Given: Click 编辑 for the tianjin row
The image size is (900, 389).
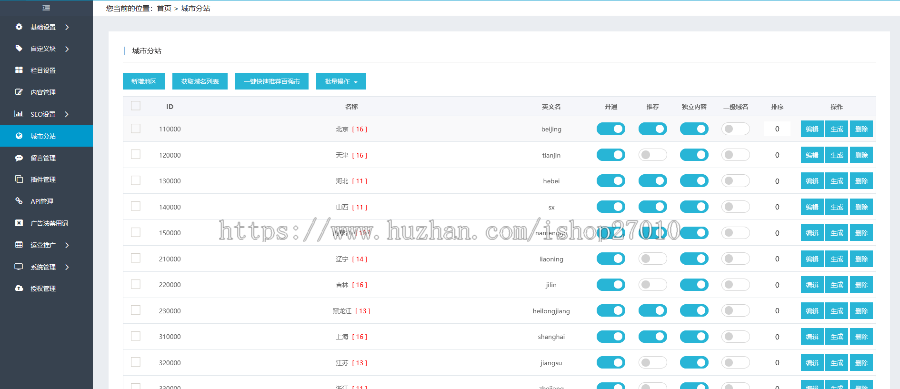Looking at the screenshot, I should 812,155.
